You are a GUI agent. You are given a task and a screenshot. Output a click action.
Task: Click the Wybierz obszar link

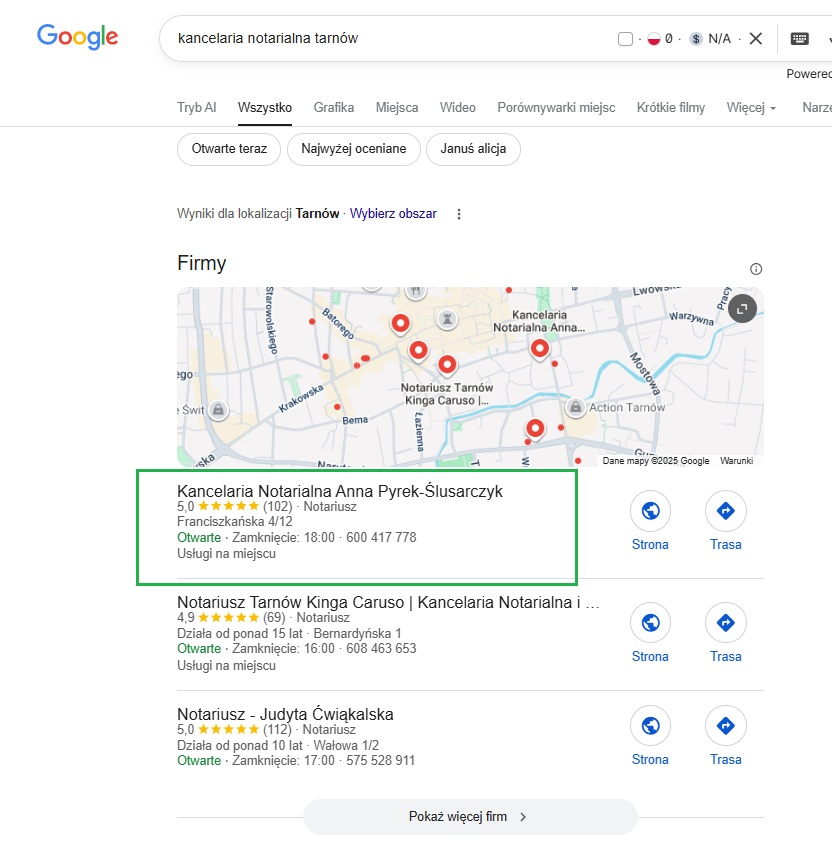tap(393, 214)
